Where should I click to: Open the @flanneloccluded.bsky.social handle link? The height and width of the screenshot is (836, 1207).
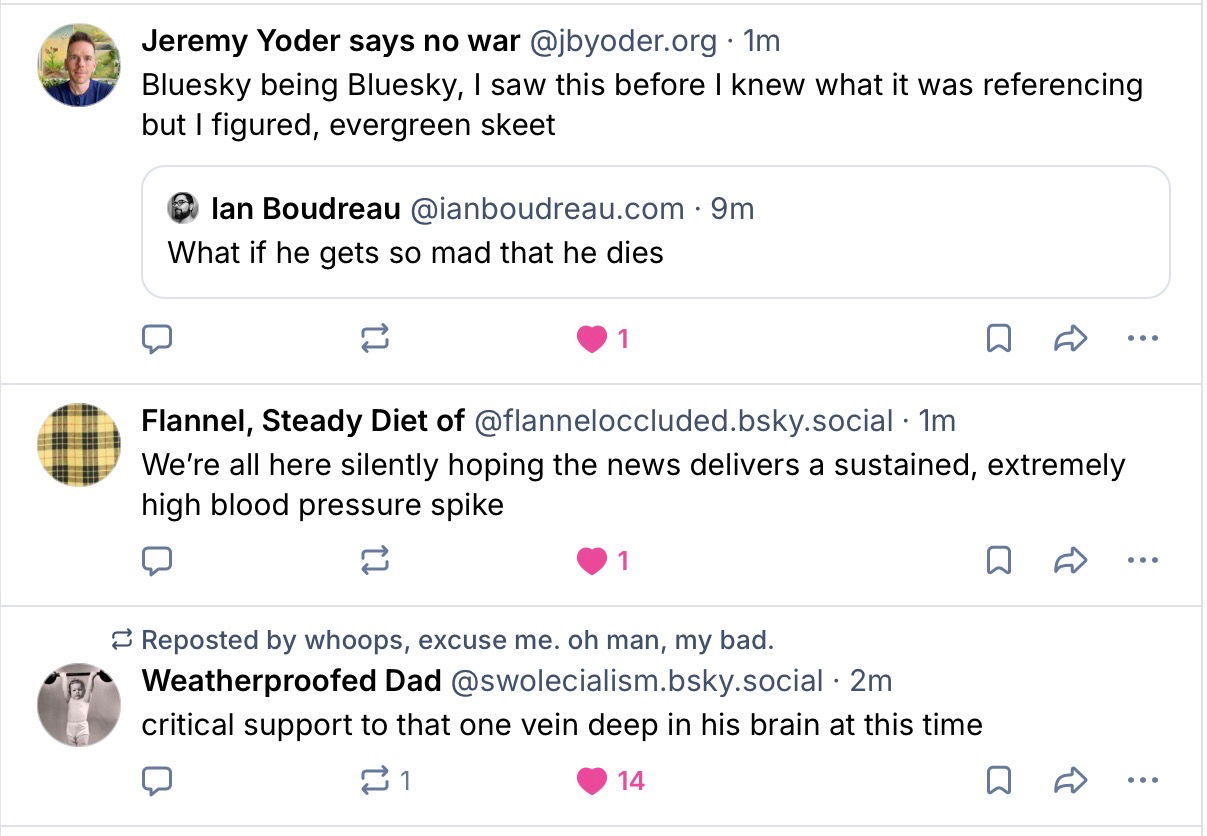coord(683,421)
